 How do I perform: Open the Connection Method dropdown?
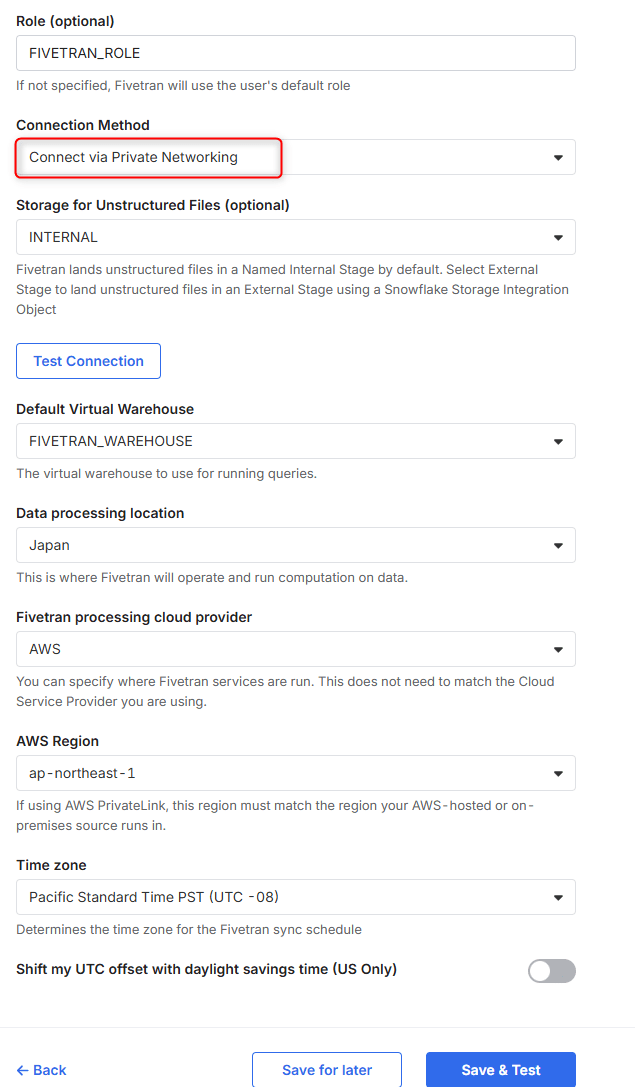(295, 157)
